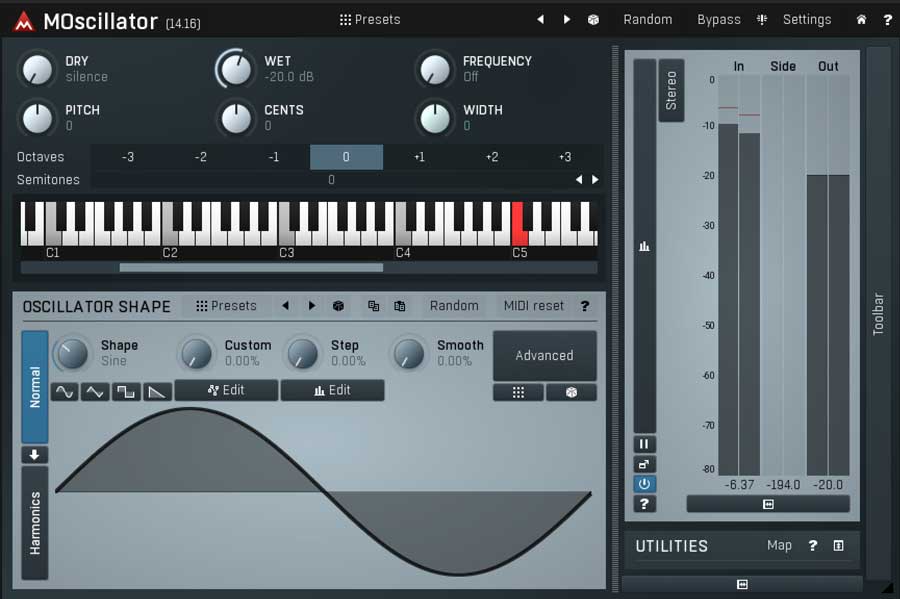Paste oscillator shape settings icon
Image resolution: width=900 pixels, height=599 pixels.
click(x=400, y=306)
